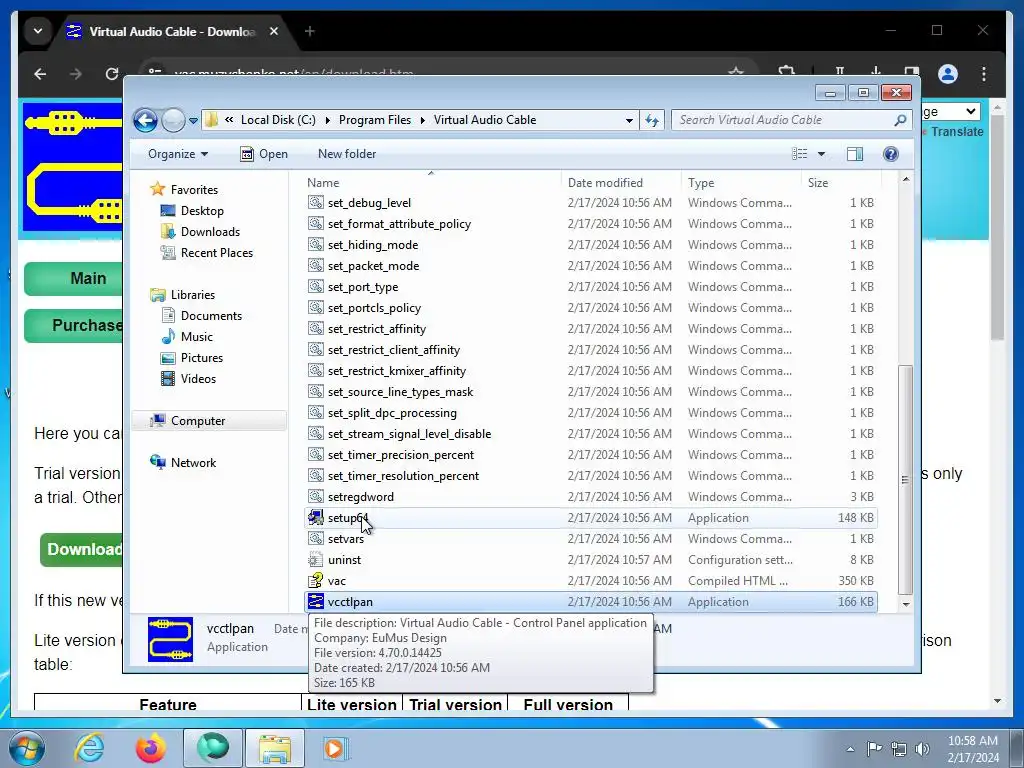Viewport: 1024px width, 768px height.
Task: Select the setregdword file icon
Action: click(x=315, y=497)
